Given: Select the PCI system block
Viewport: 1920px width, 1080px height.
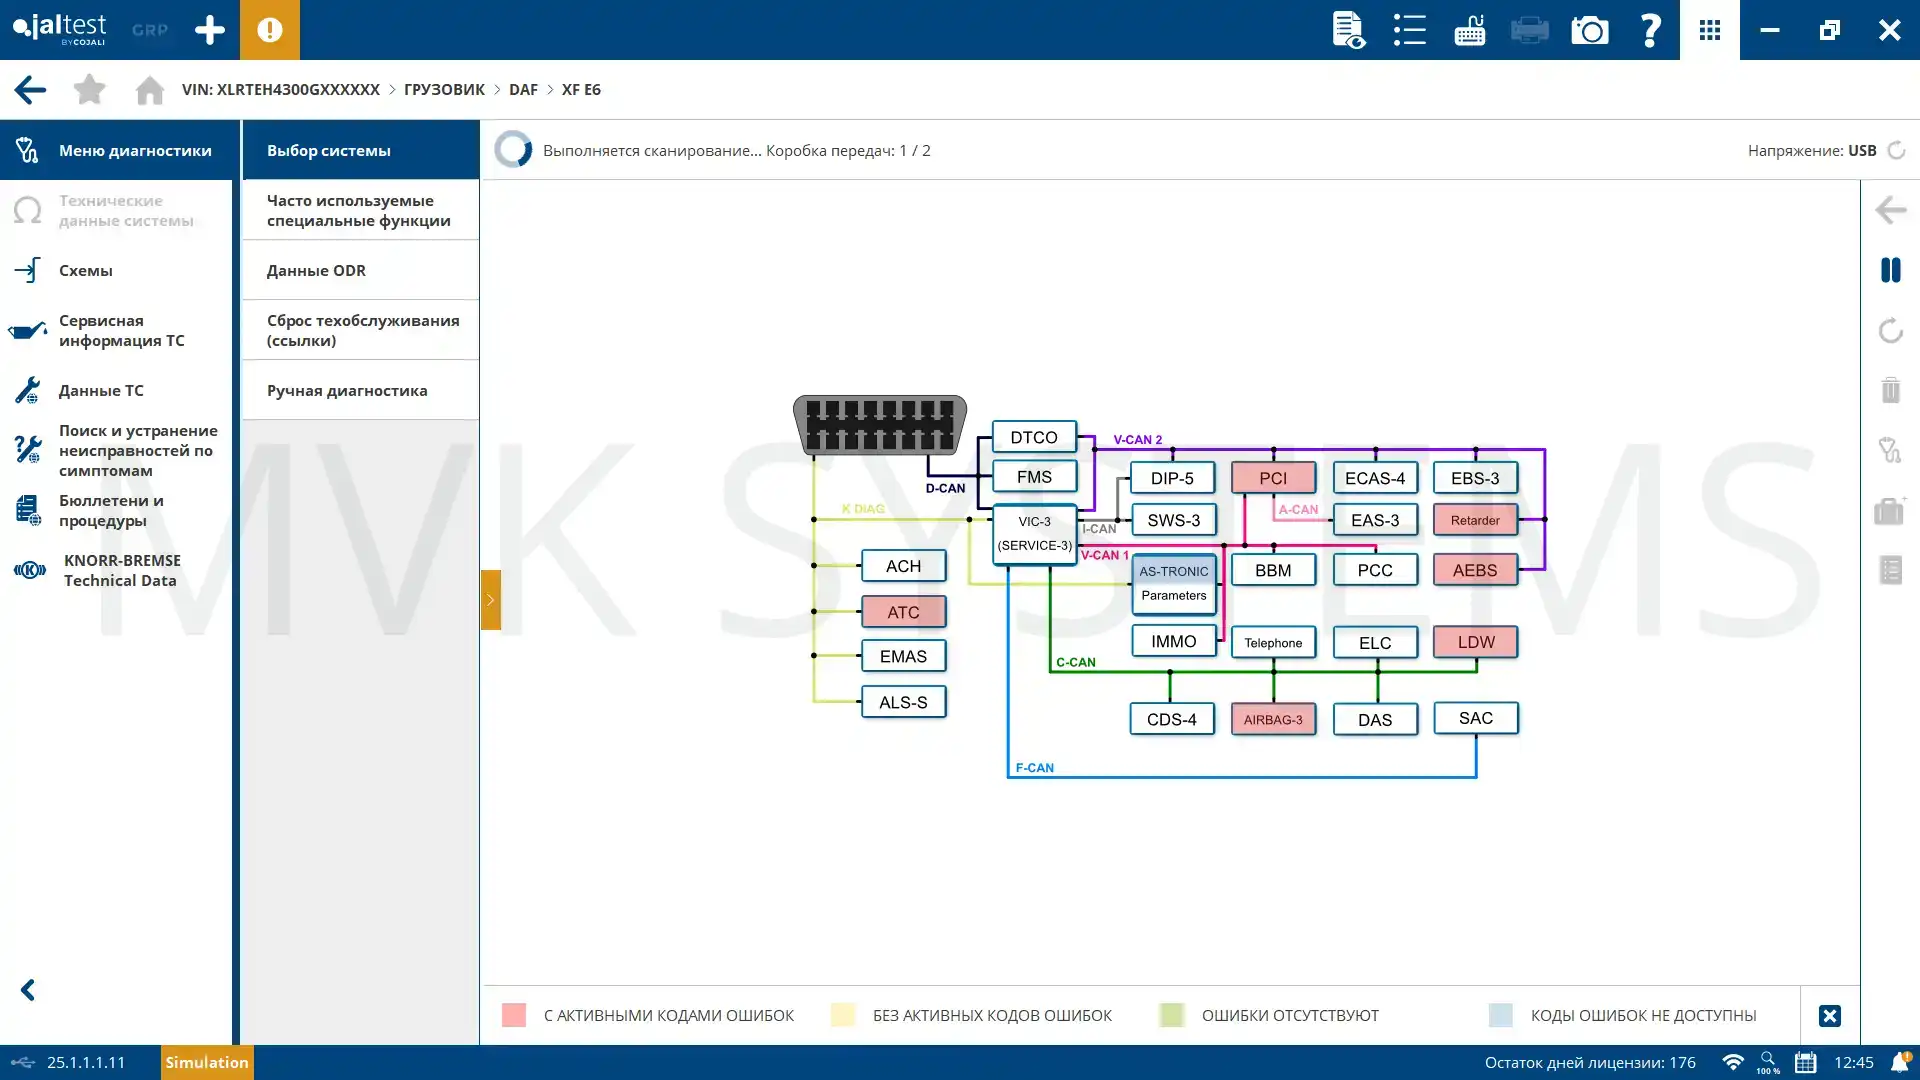Looking at the screenshot, I should [1273, 478].
